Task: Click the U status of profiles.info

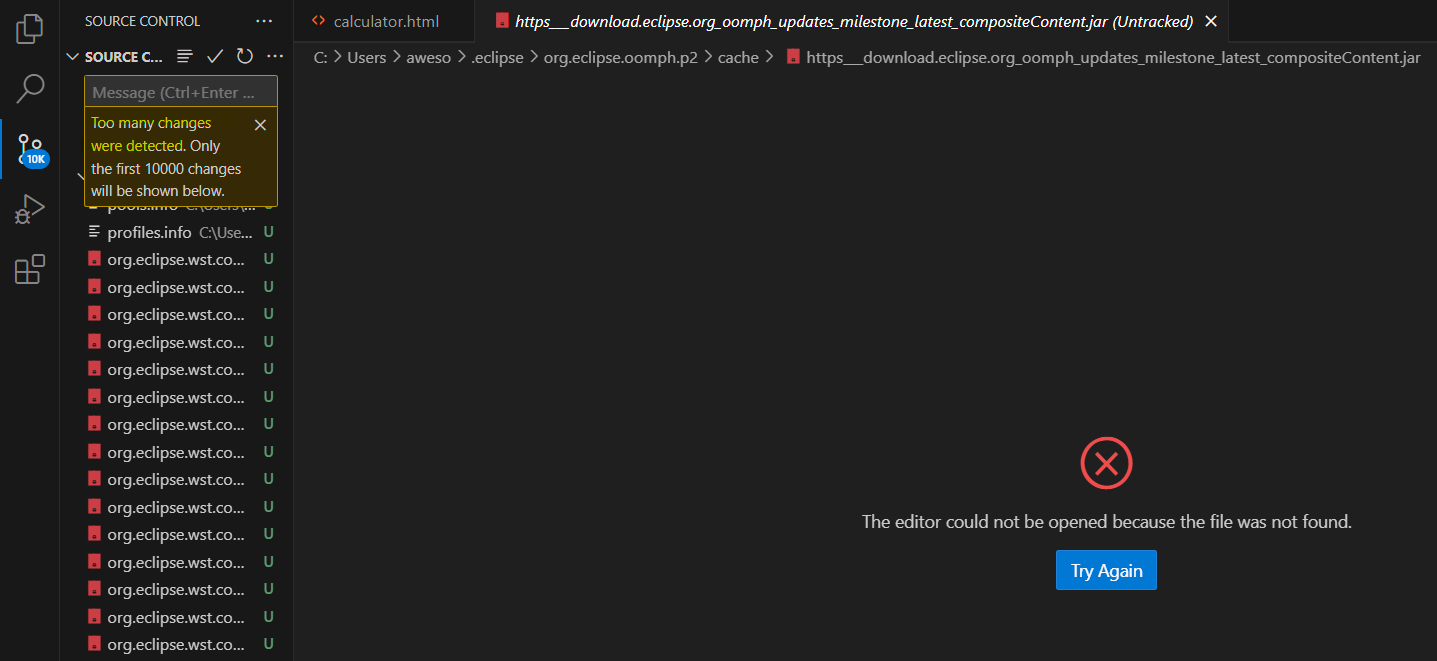Action: pyautogui.click(x=268, y=232)
